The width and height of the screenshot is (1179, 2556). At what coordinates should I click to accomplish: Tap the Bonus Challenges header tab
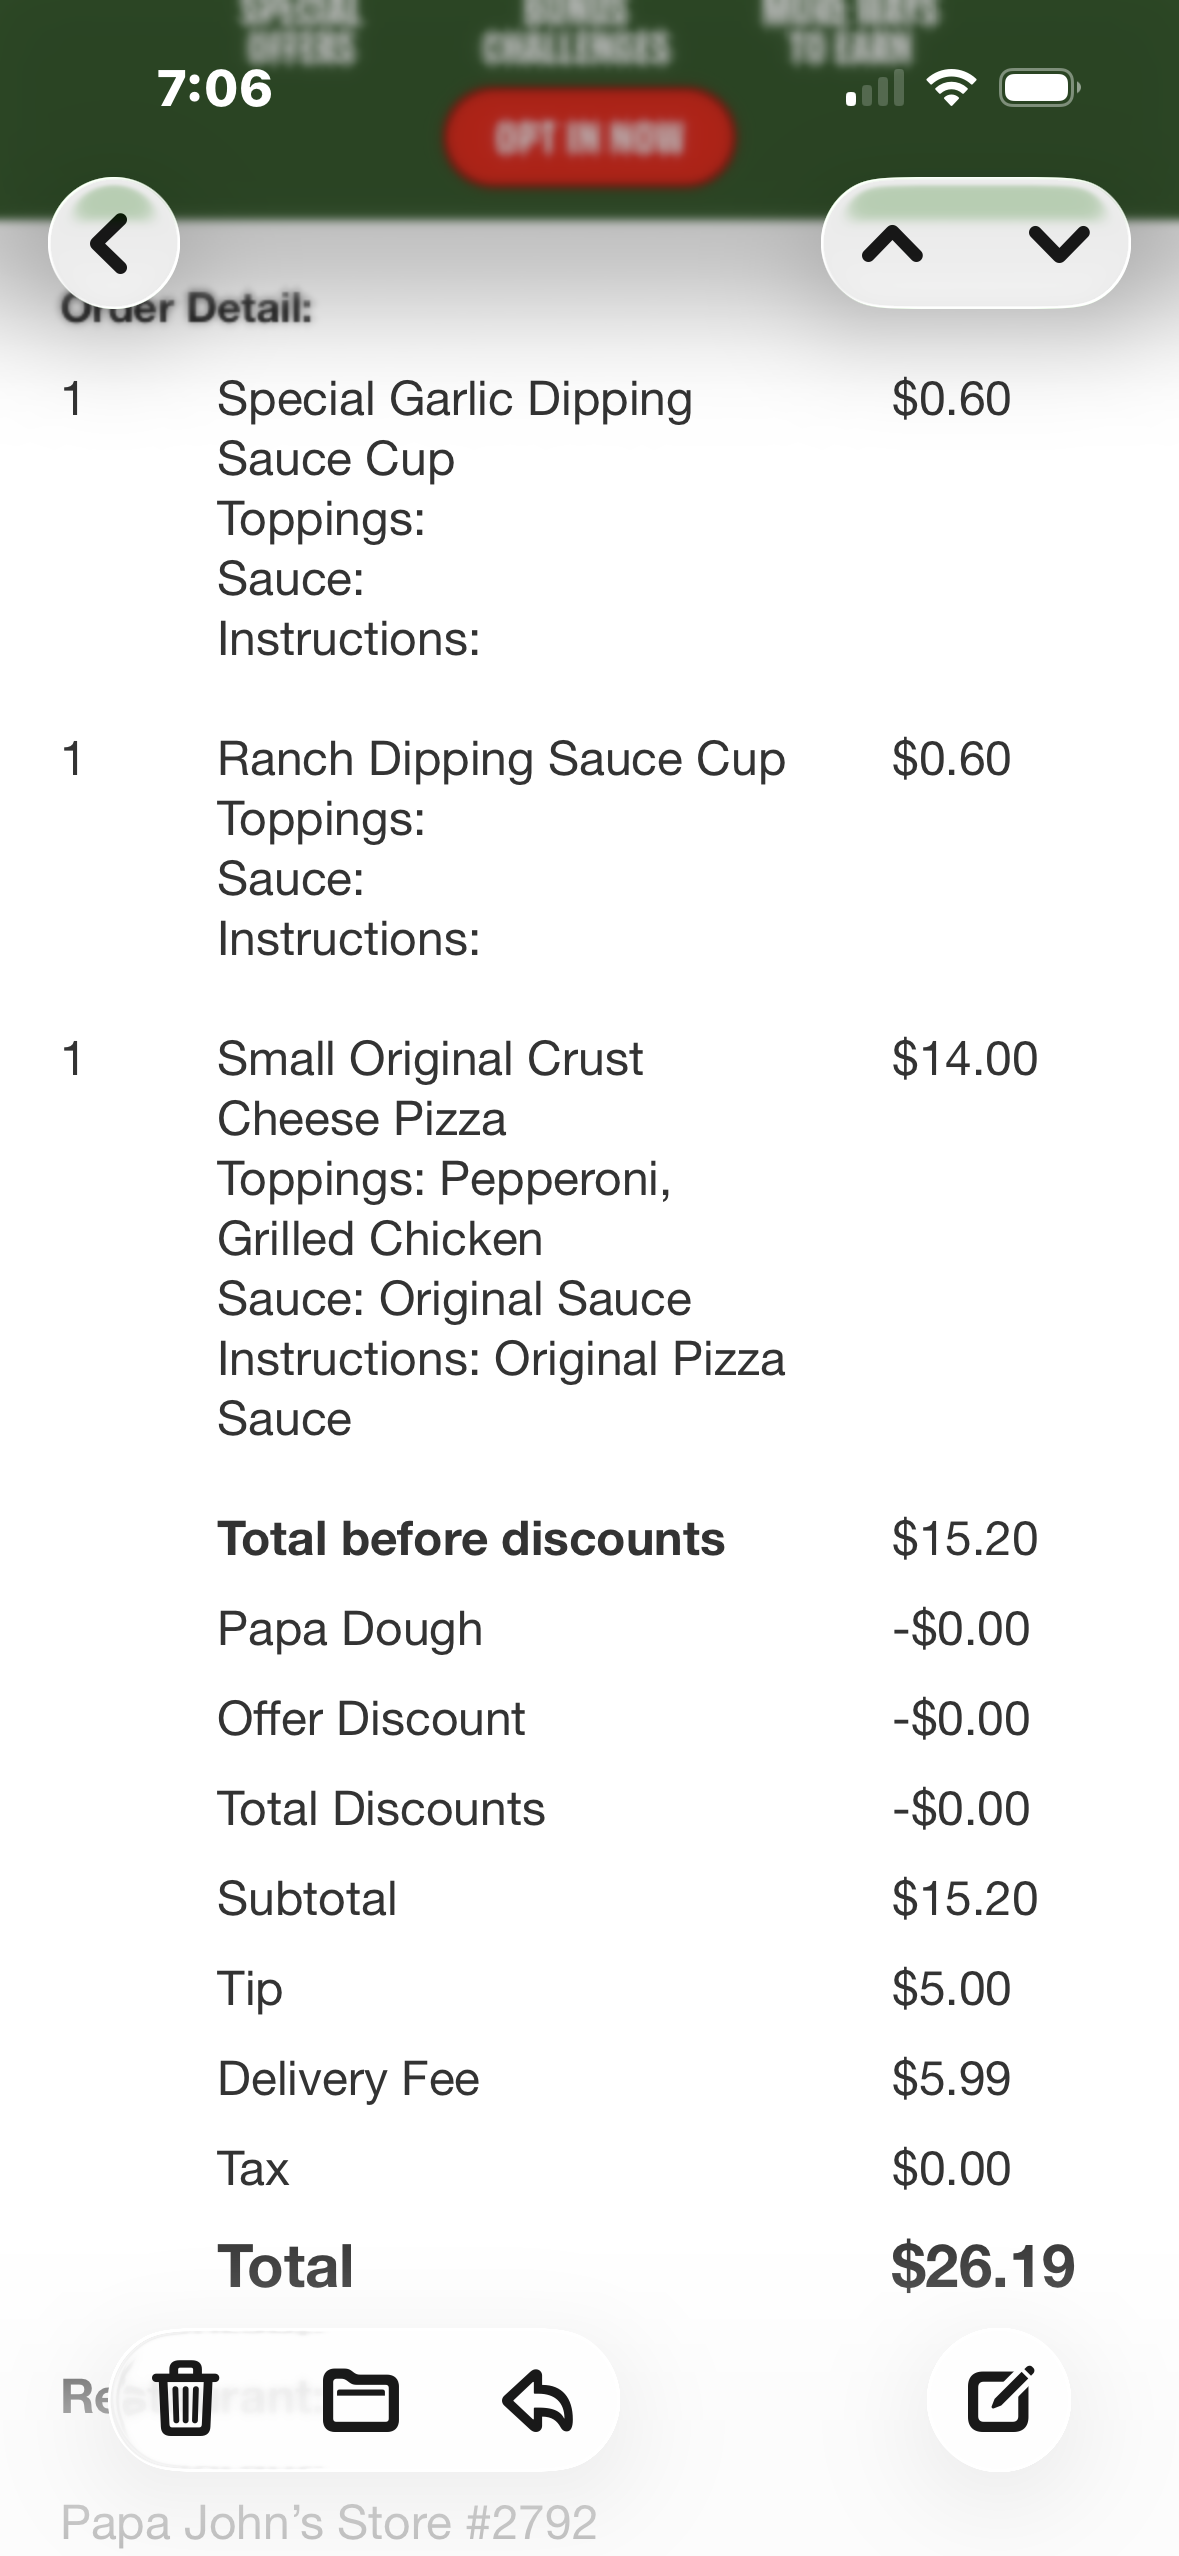click(x=576, y=30)
